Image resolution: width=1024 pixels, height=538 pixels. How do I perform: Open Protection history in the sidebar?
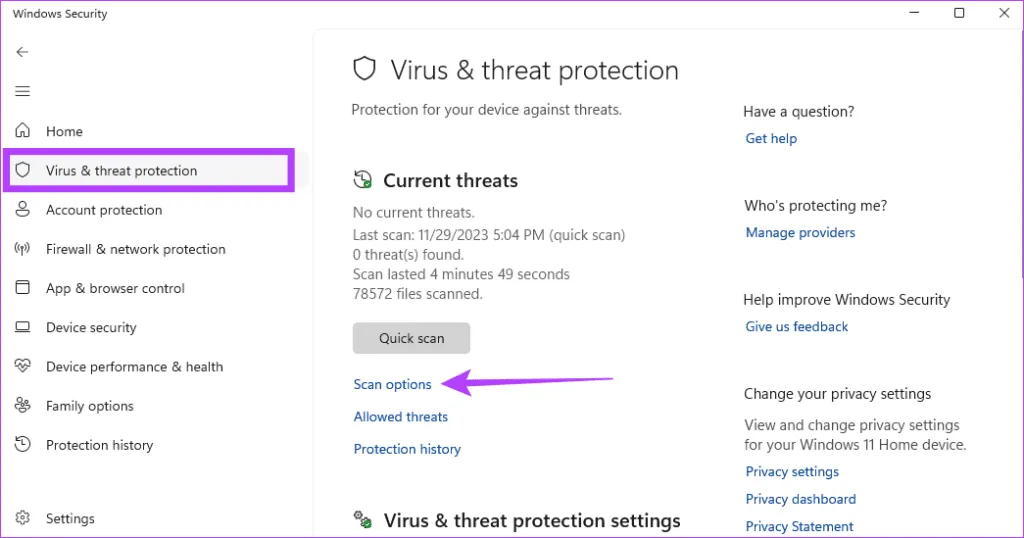click(99, 445)
